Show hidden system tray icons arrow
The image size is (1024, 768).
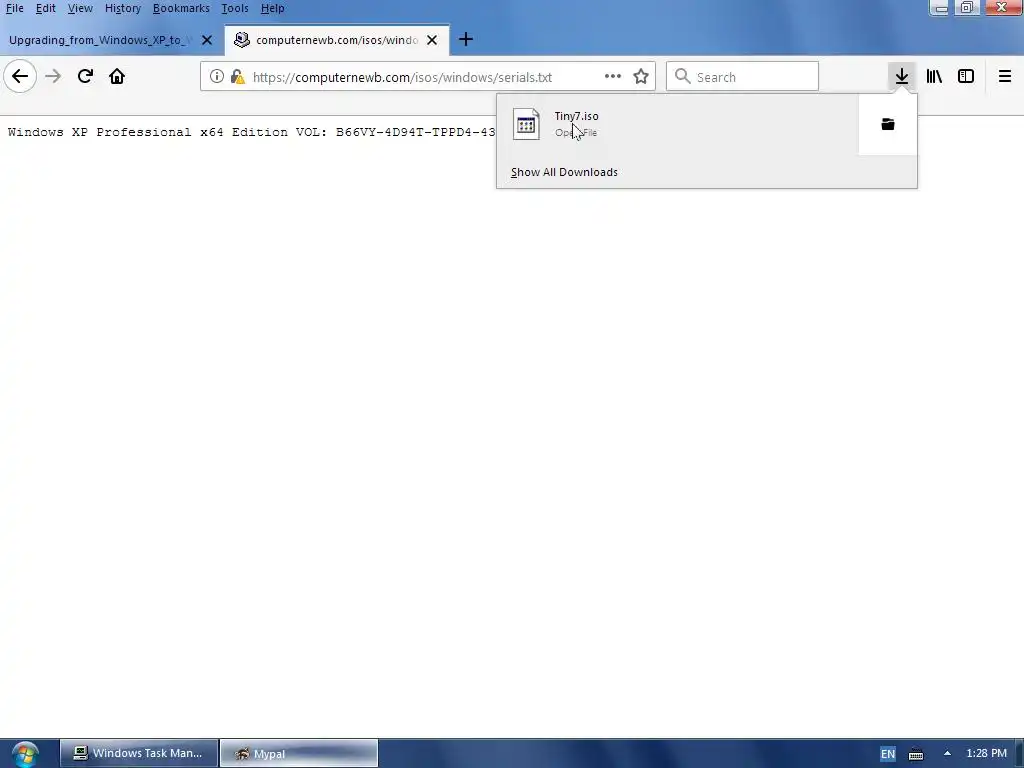tap(947, 753)
